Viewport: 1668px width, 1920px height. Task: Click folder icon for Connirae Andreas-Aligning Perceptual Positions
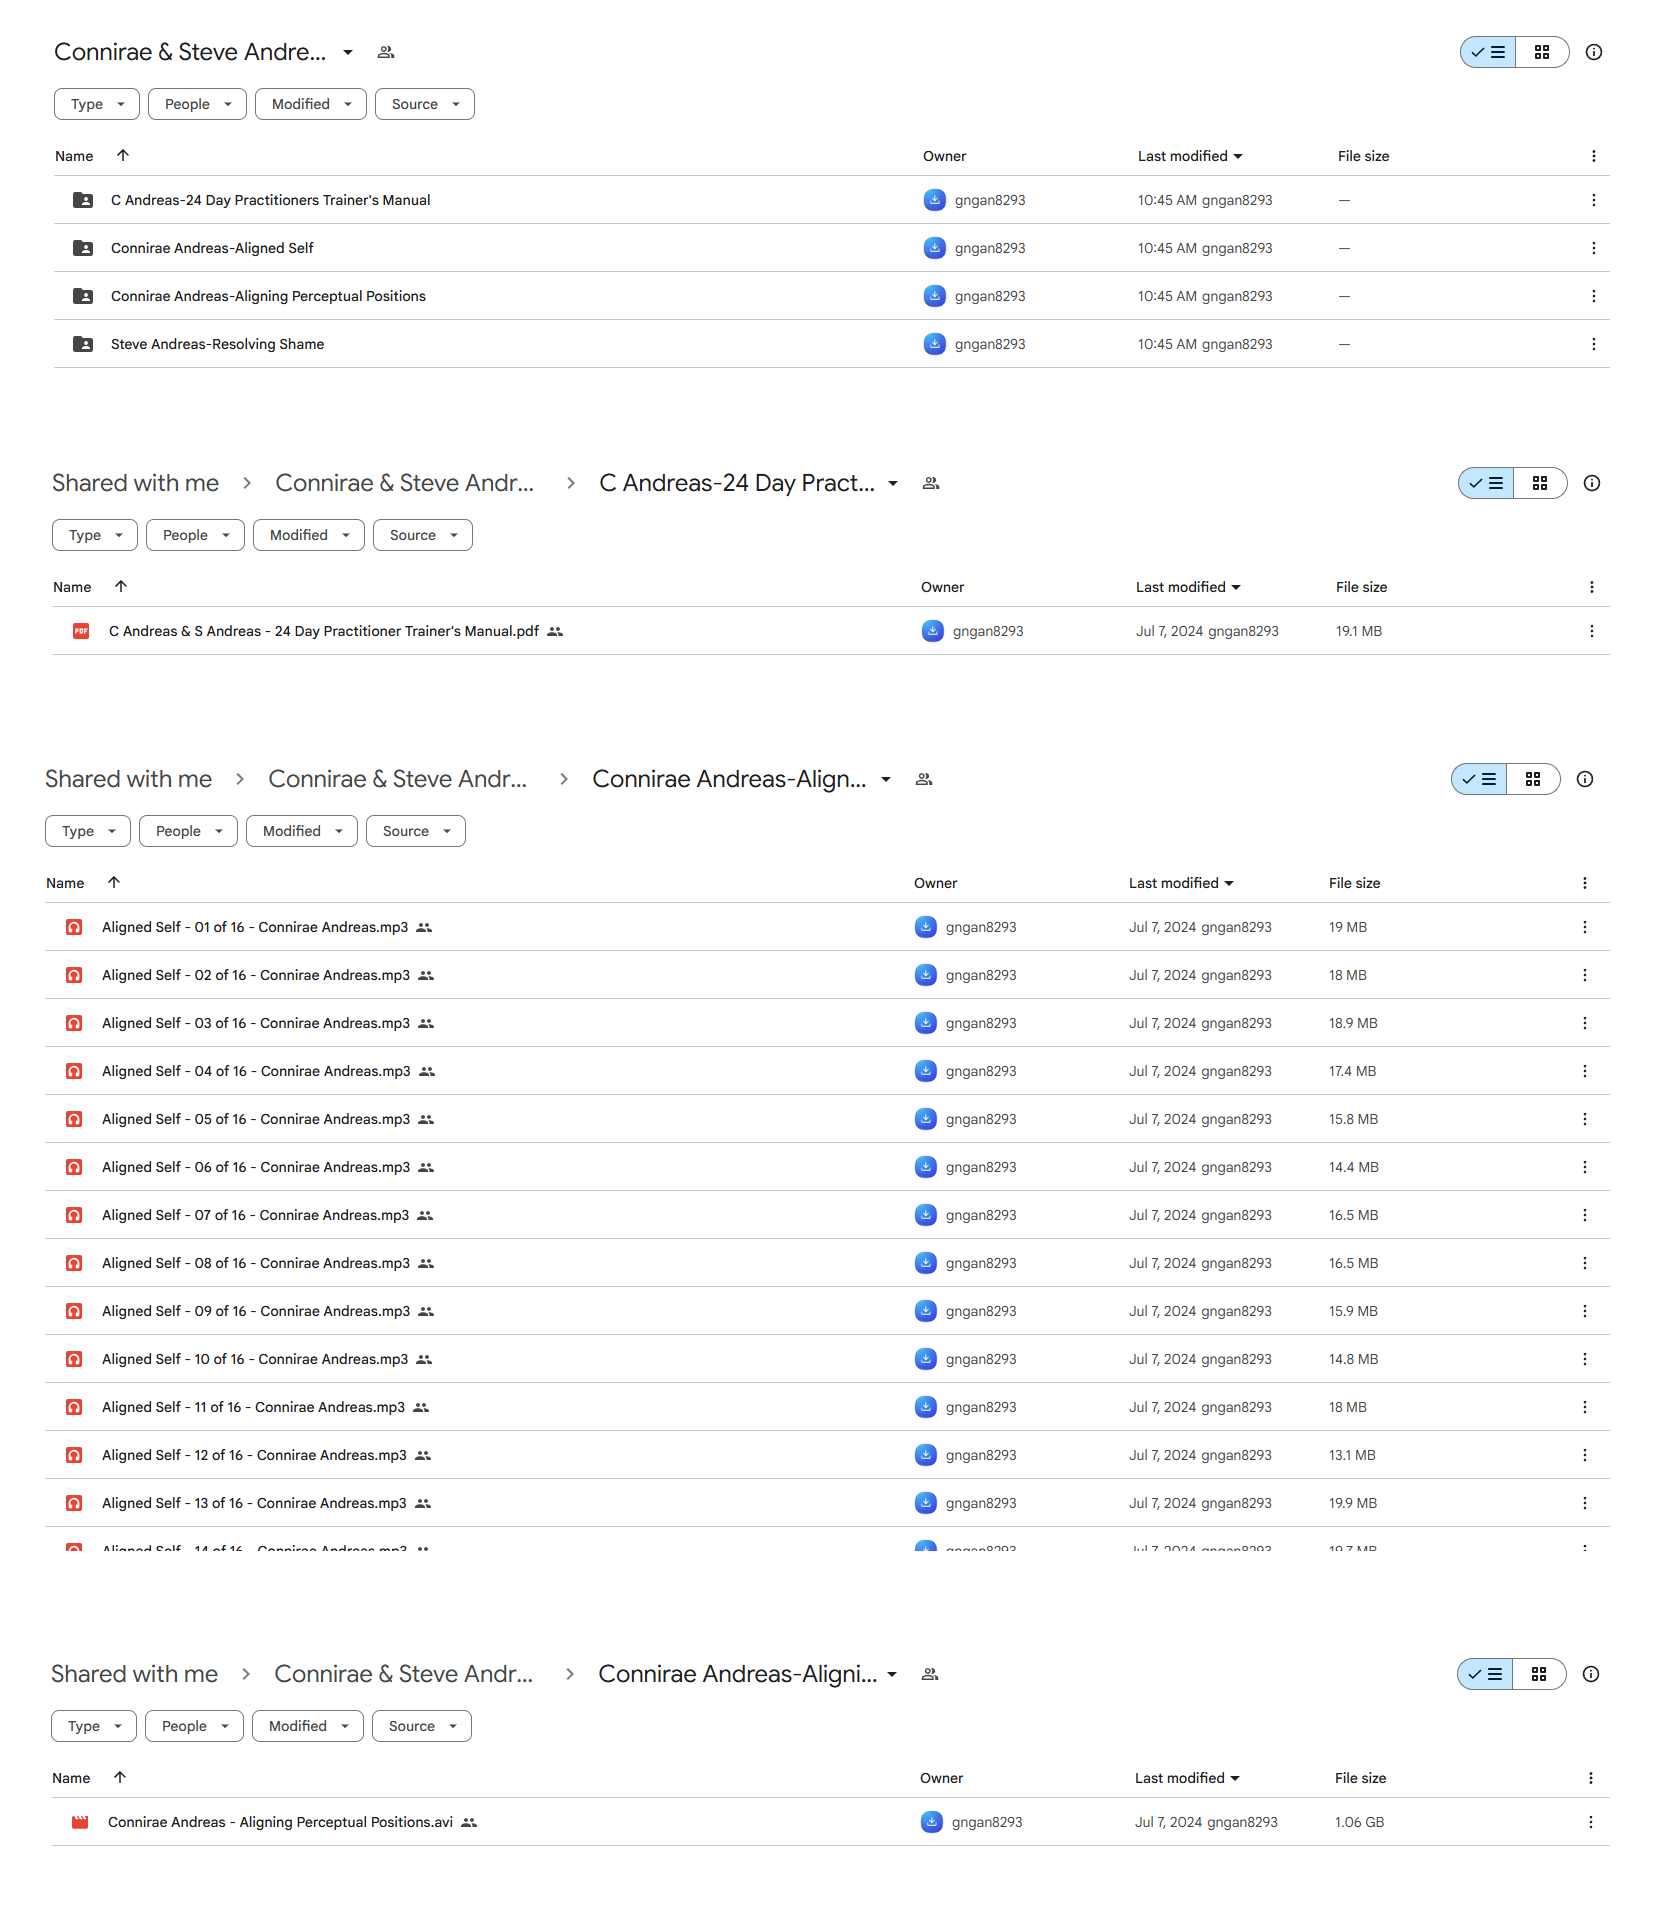pyautogui.click(x=83, y=296)
